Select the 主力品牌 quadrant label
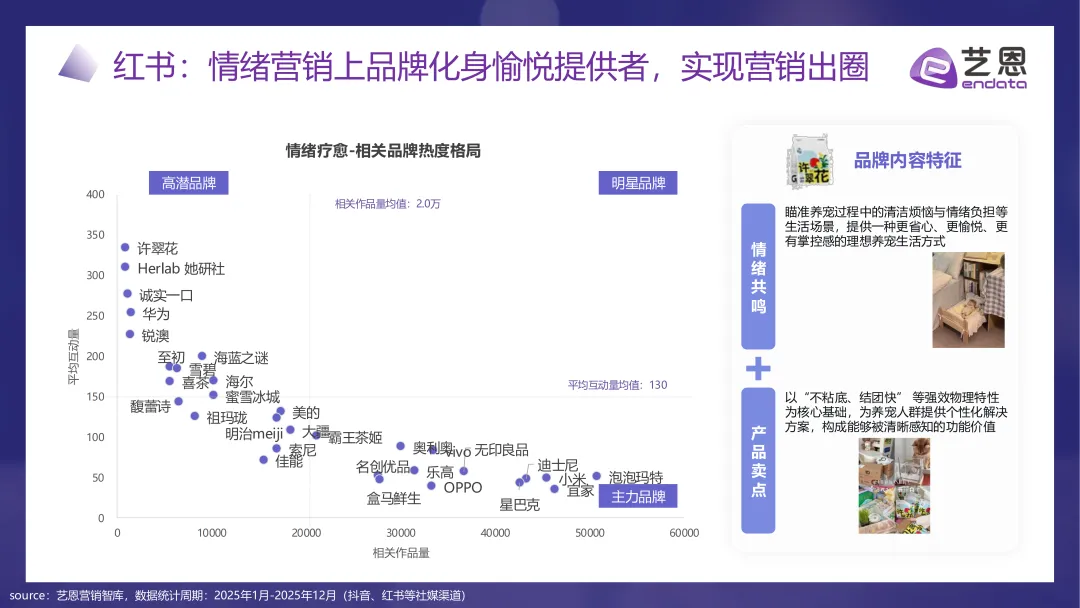 point(638,496)
